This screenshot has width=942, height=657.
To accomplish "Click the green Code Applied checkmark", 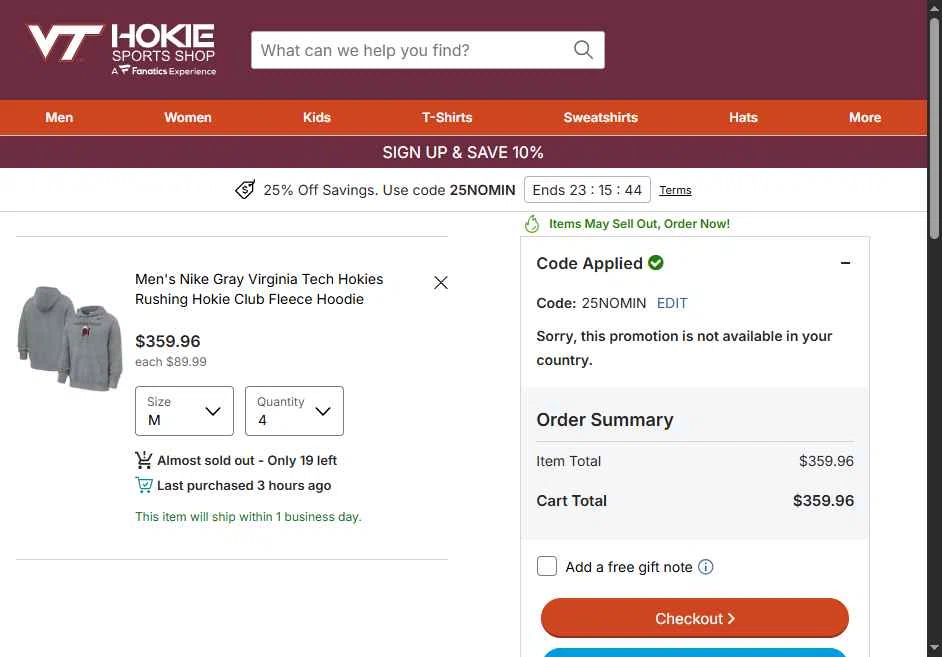I will [x=656, y=263].
